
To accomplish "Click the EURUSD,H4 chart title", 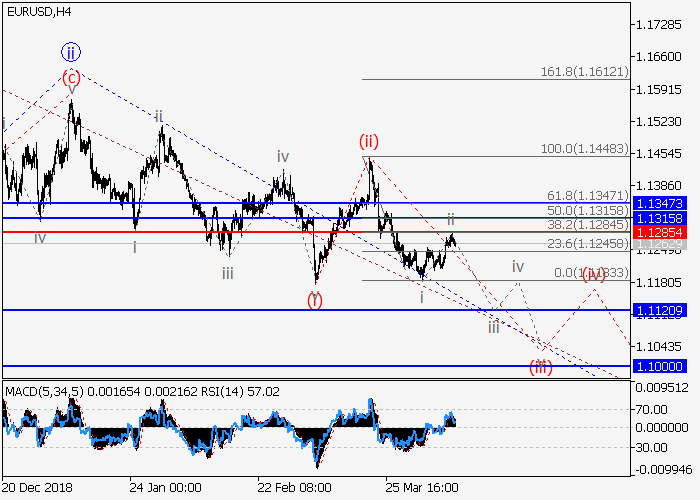I will (x=38, y=11).
